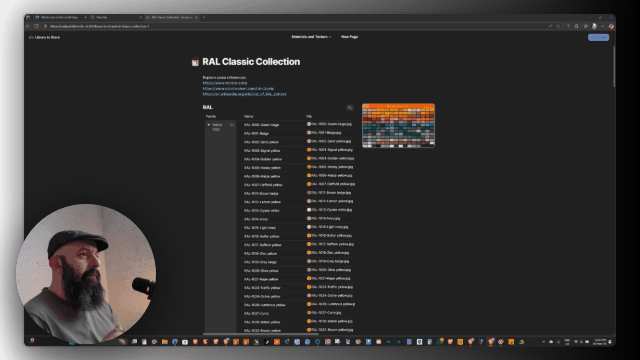
Task: Click the Name column header
Action: (x=249, y=117)
